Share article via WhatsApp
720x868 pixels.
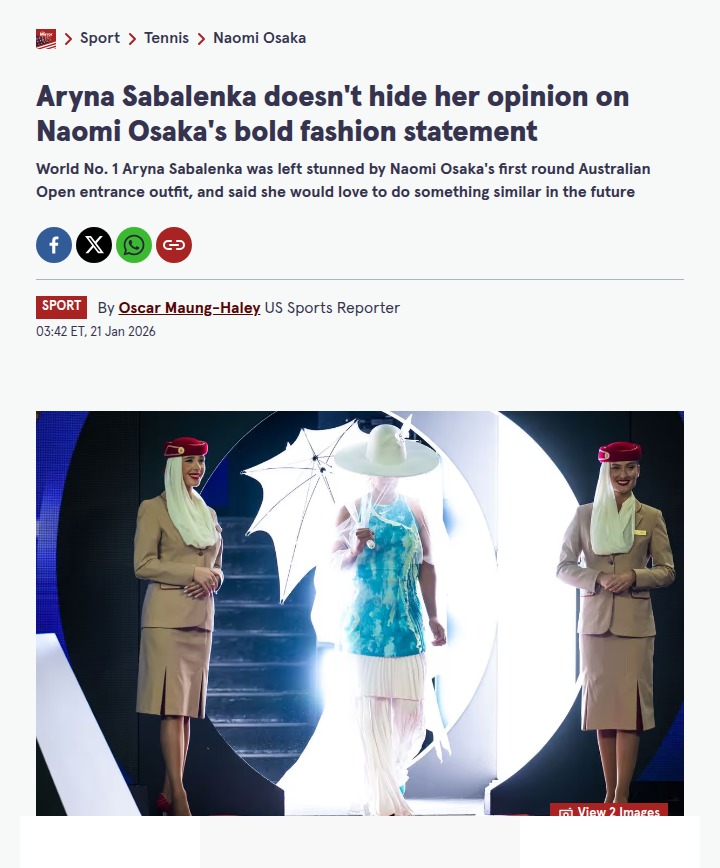click(134, 245)
